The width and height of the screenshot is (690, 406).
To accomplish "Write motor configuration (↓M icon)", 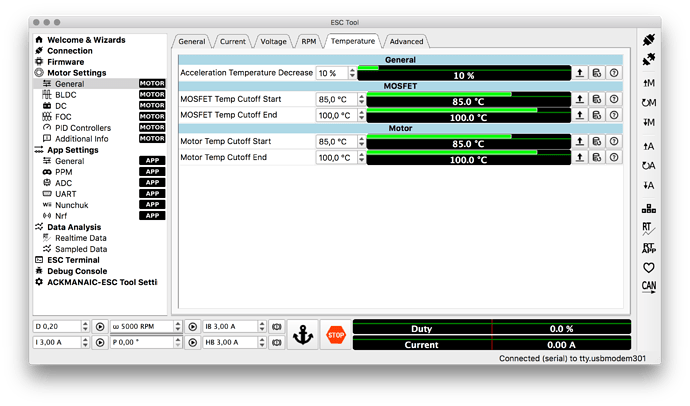I will tap(649, 122).
